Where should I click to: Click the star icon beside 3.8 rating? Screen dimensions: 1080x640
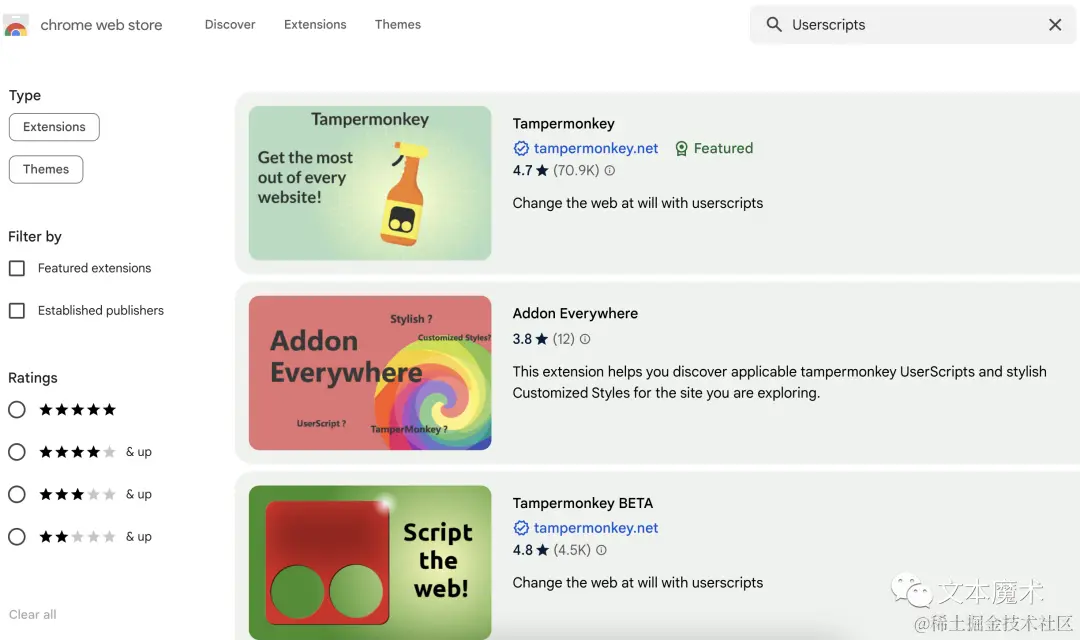(x=541, y=339)
